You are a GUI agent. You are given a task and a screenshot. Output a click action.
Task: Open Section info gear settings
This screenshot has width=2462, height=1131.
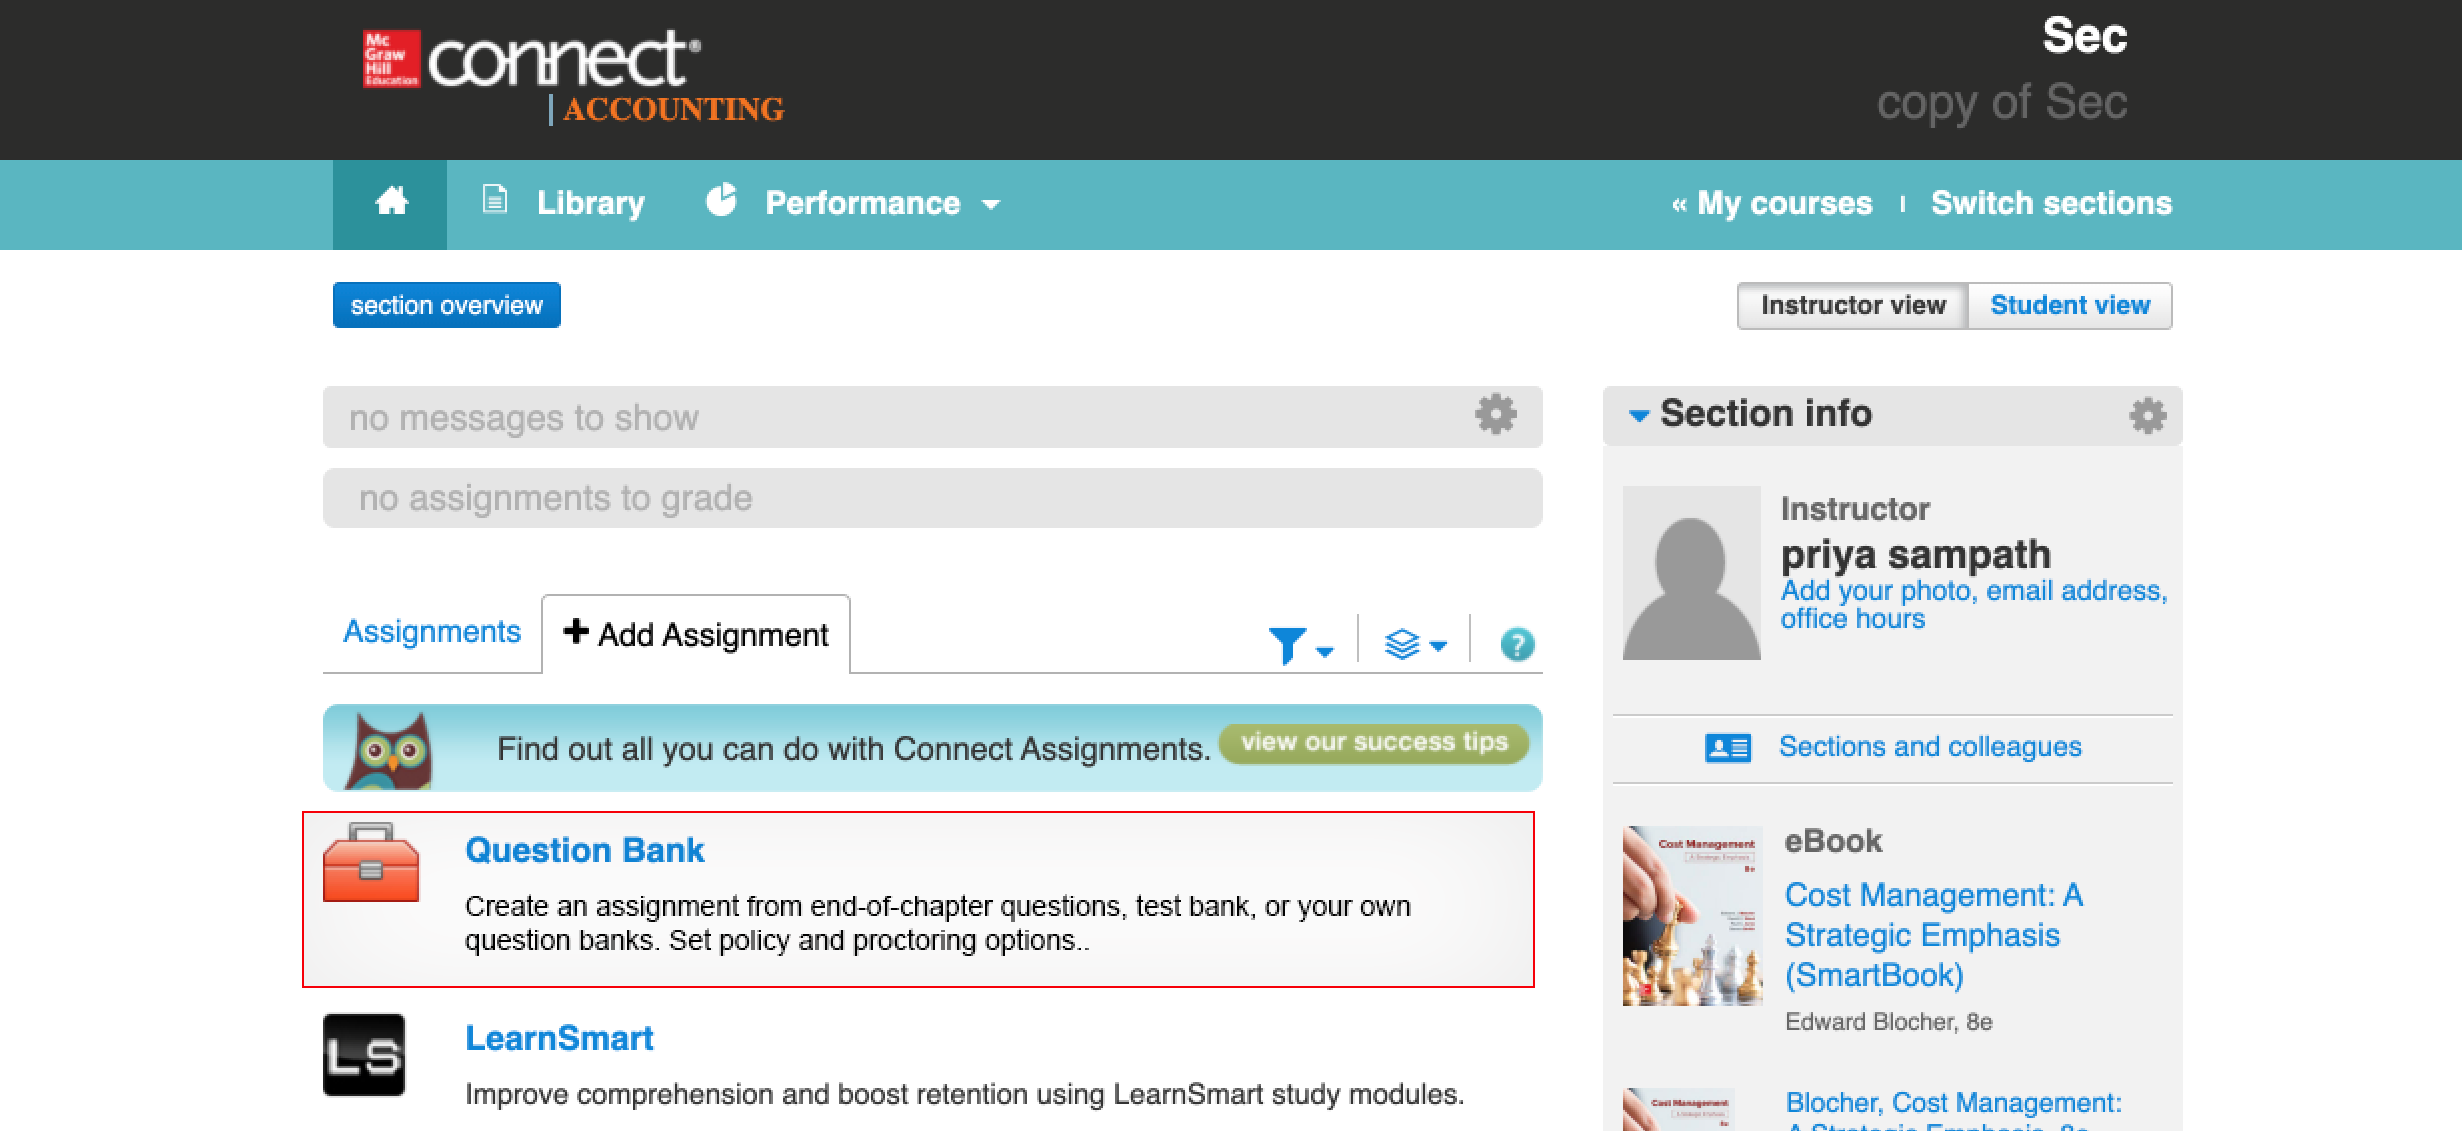[x=2147, y=415]
